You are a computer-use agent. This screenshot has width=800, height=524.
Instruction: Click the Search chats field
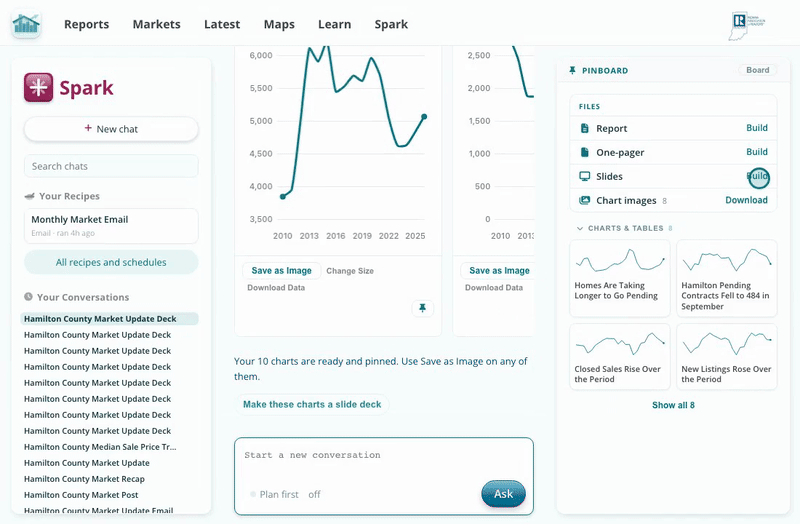click(x=111, y=166)
